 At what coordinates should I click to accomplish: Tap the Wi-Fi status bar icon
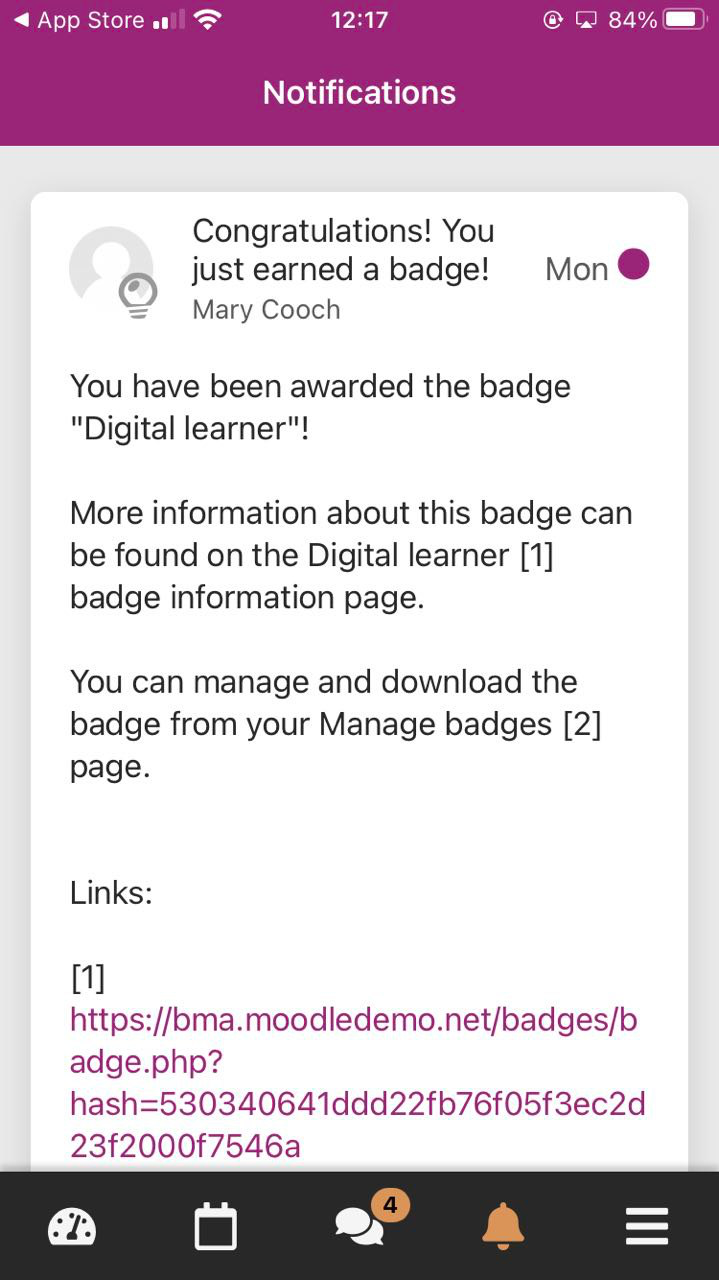208,20
